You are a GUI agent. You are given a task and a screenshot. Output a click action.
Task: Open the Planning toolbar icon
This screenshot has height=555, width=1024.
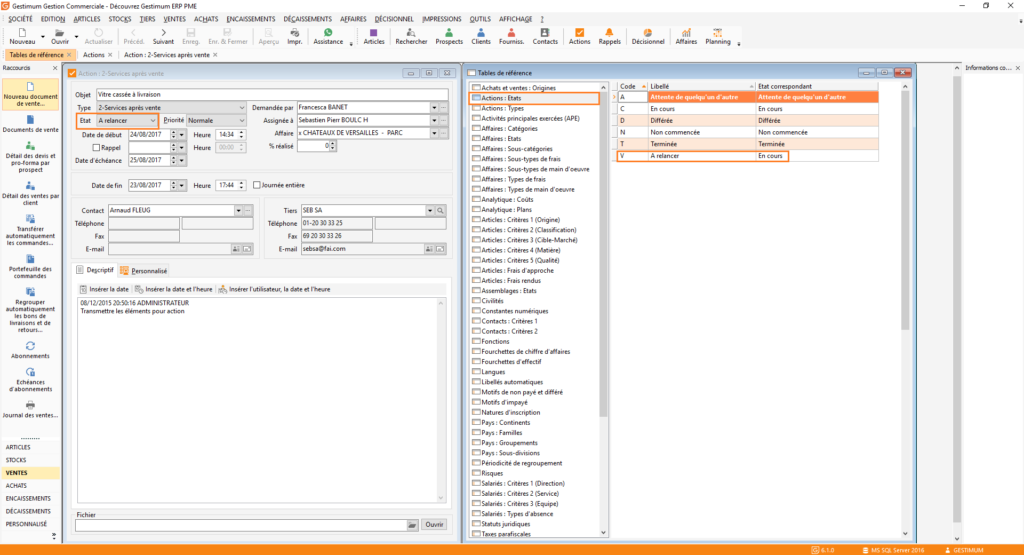coord(717,33)
